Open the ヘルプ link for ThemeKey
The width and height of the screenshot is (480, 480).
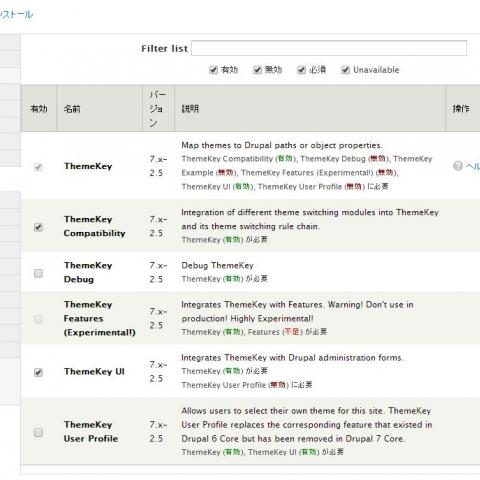473,166
